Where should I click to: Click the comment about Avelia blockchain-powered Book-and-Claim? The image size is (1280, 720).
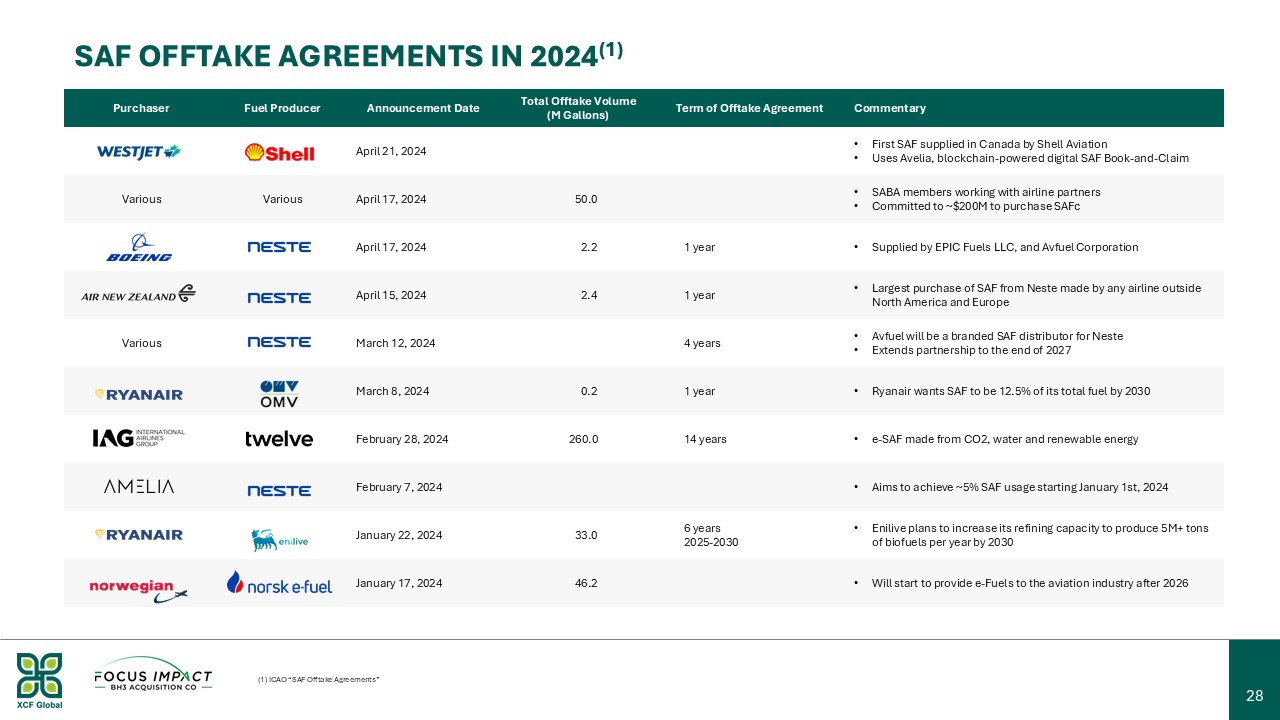click(x=1030, y=158)
